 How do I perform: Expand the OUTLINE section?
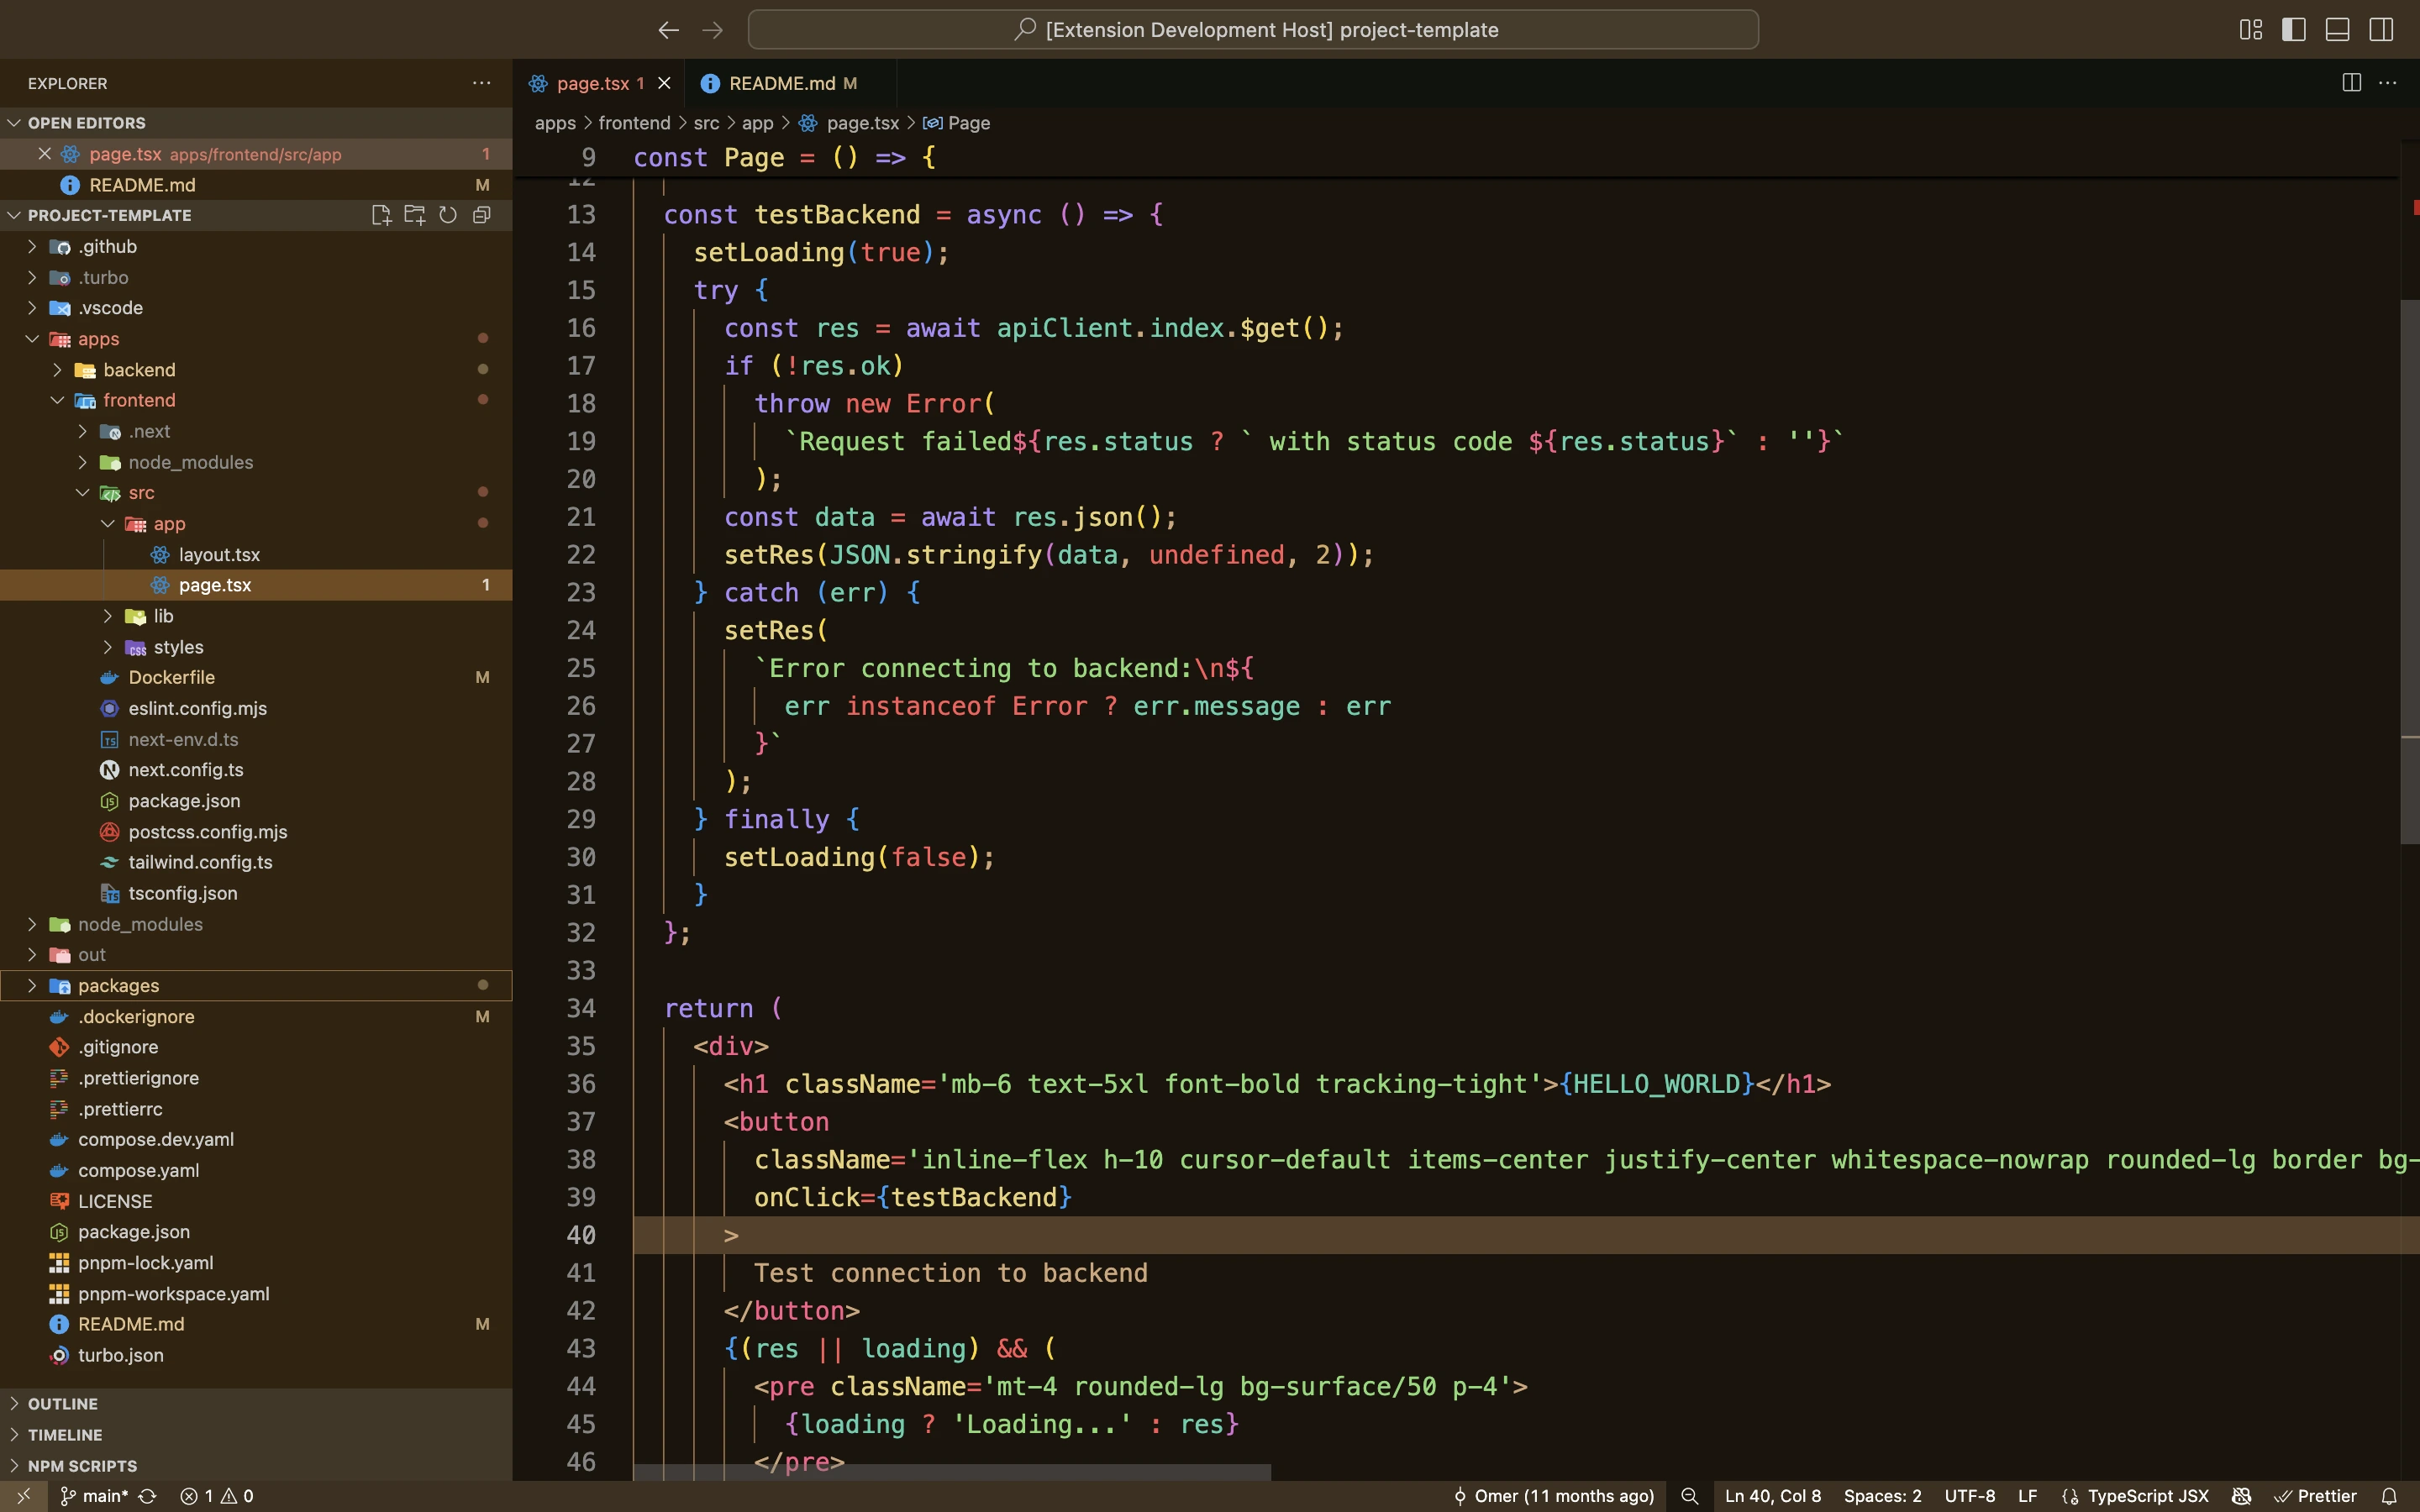62,1404
